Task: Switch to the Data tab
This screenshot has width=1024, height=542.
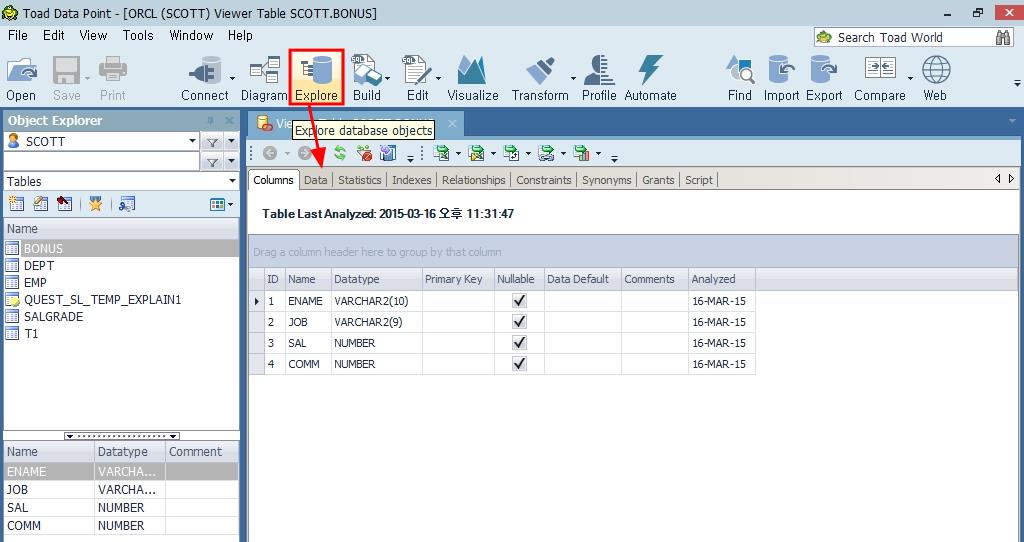Action: pyautogui.click(x=316, y=180)
